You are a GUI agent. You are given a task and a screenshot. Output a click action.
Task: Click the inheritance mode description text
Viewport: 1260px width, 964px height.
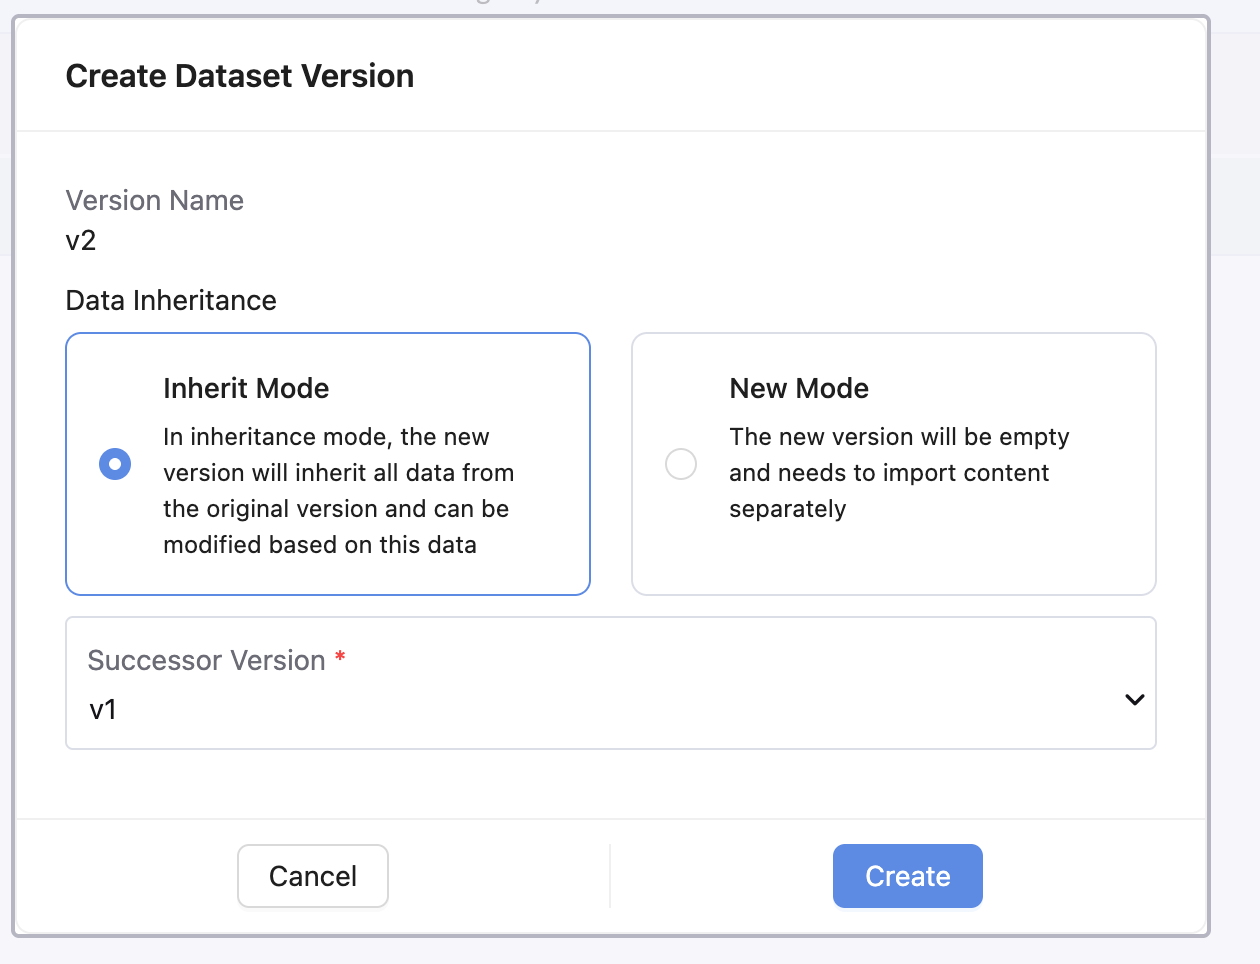pyautogui.click(x=339, y=491)
